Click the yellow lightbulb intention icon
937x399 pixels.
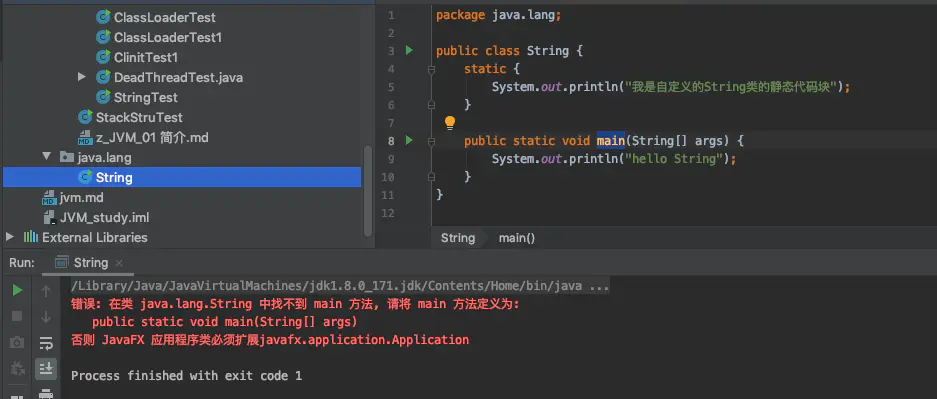450,123
